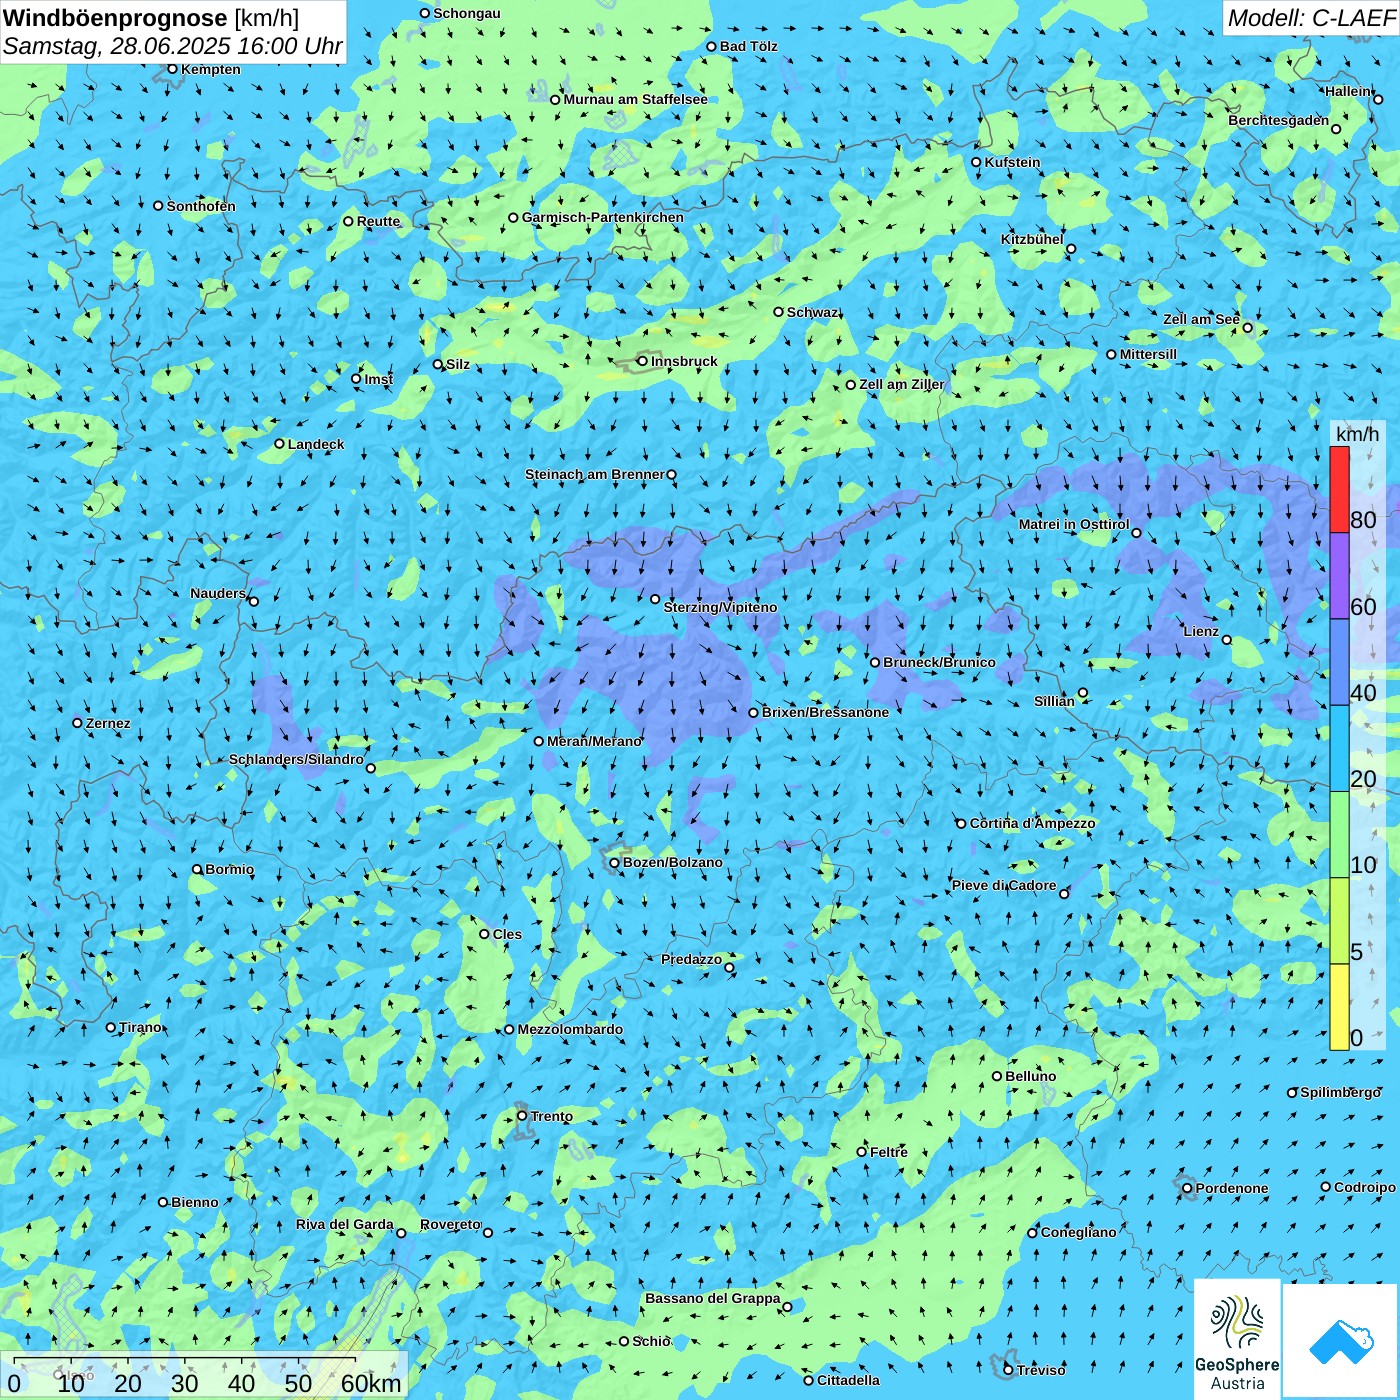Click the 'Garmisch-Partenkirchen' label

point(603,217)
